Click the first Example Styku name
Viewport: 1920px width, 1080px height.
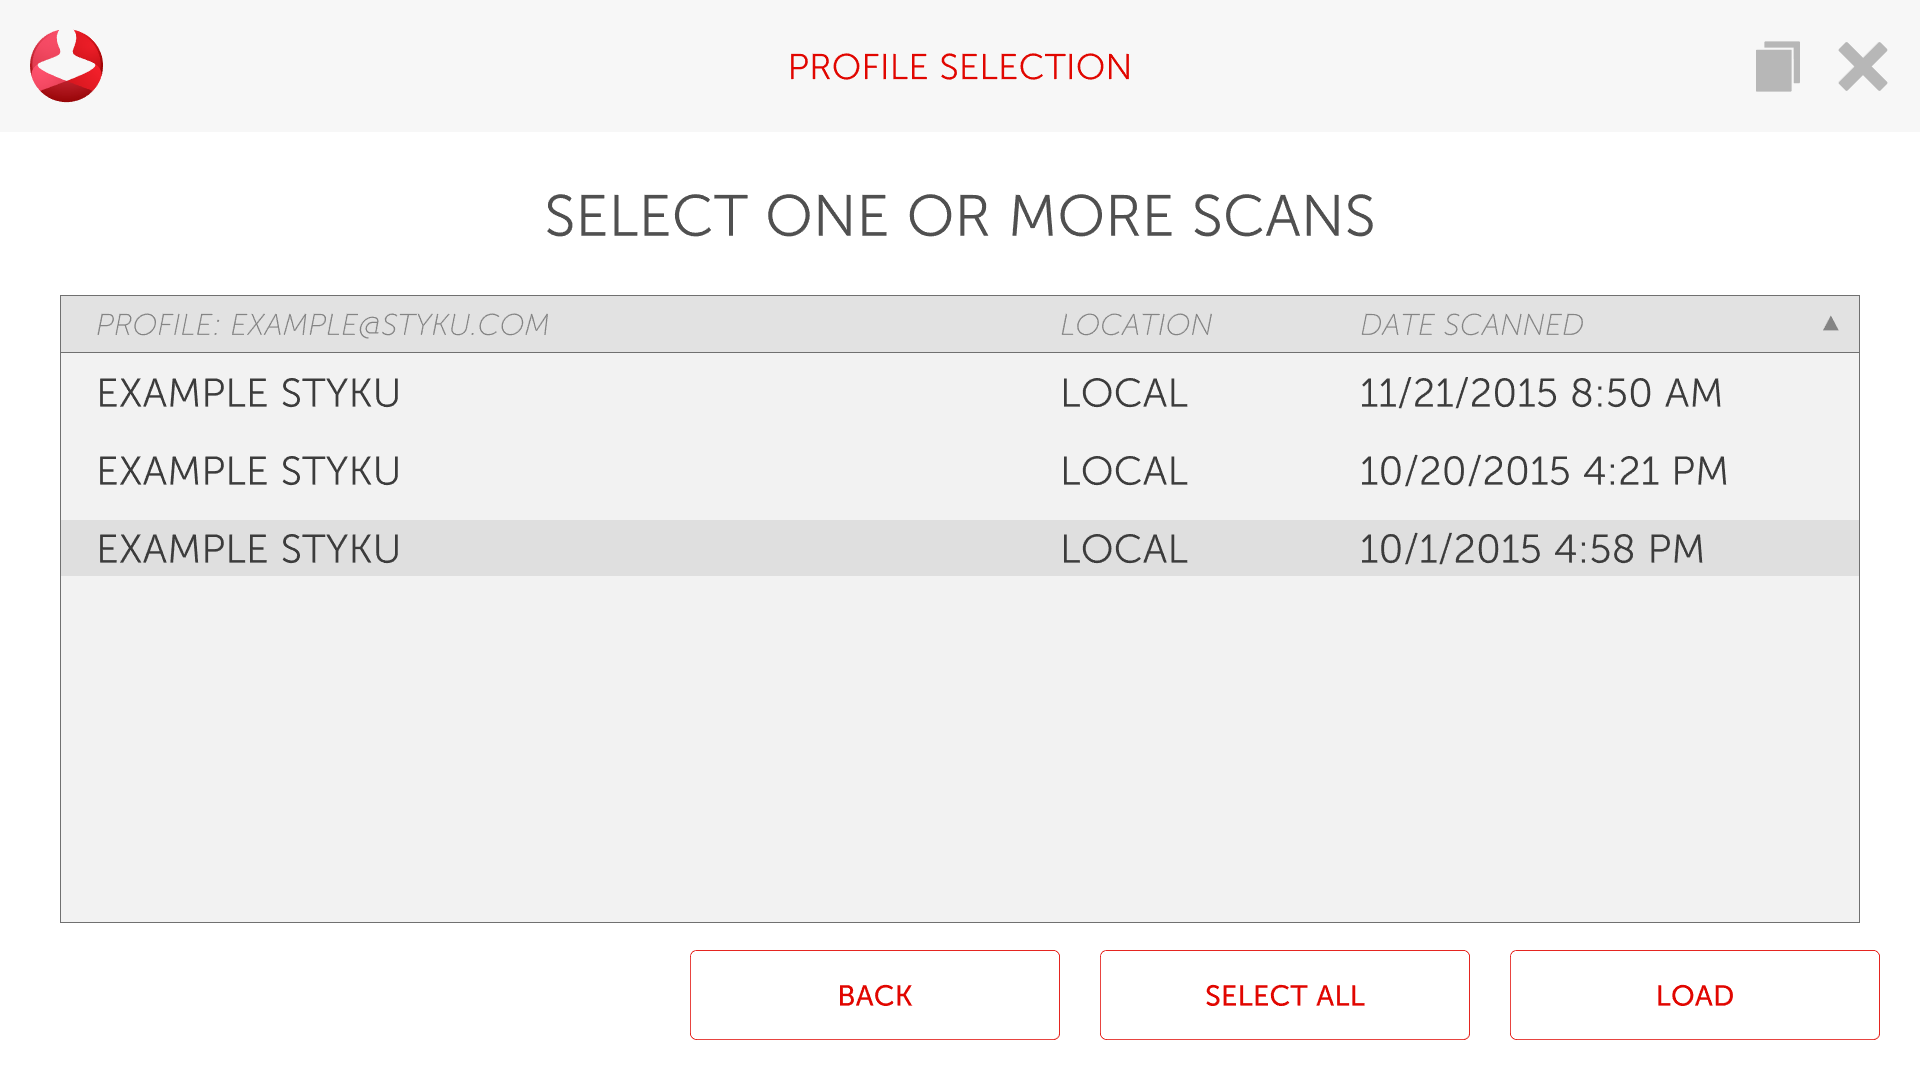tap(248, 393)
